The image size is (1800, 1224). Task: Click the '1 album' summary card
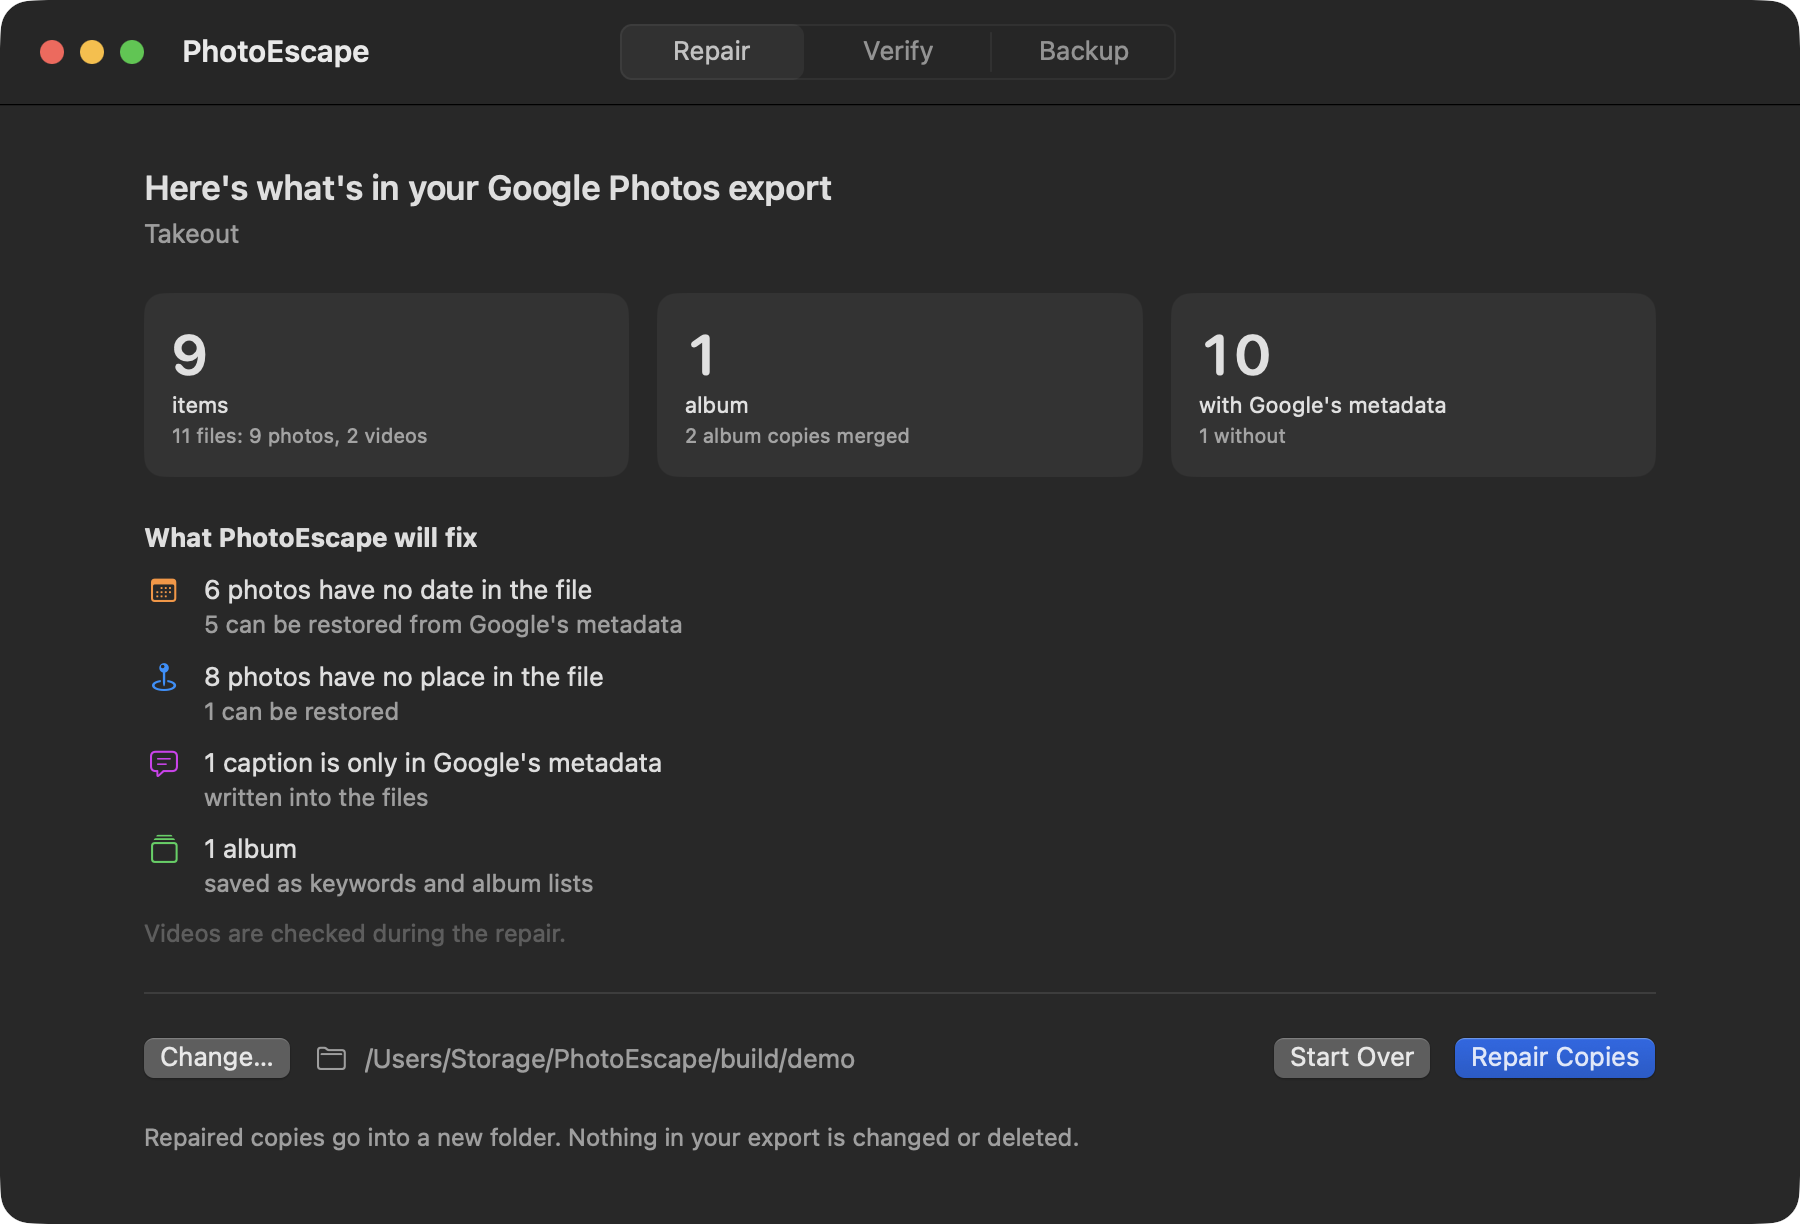[899, 385]
